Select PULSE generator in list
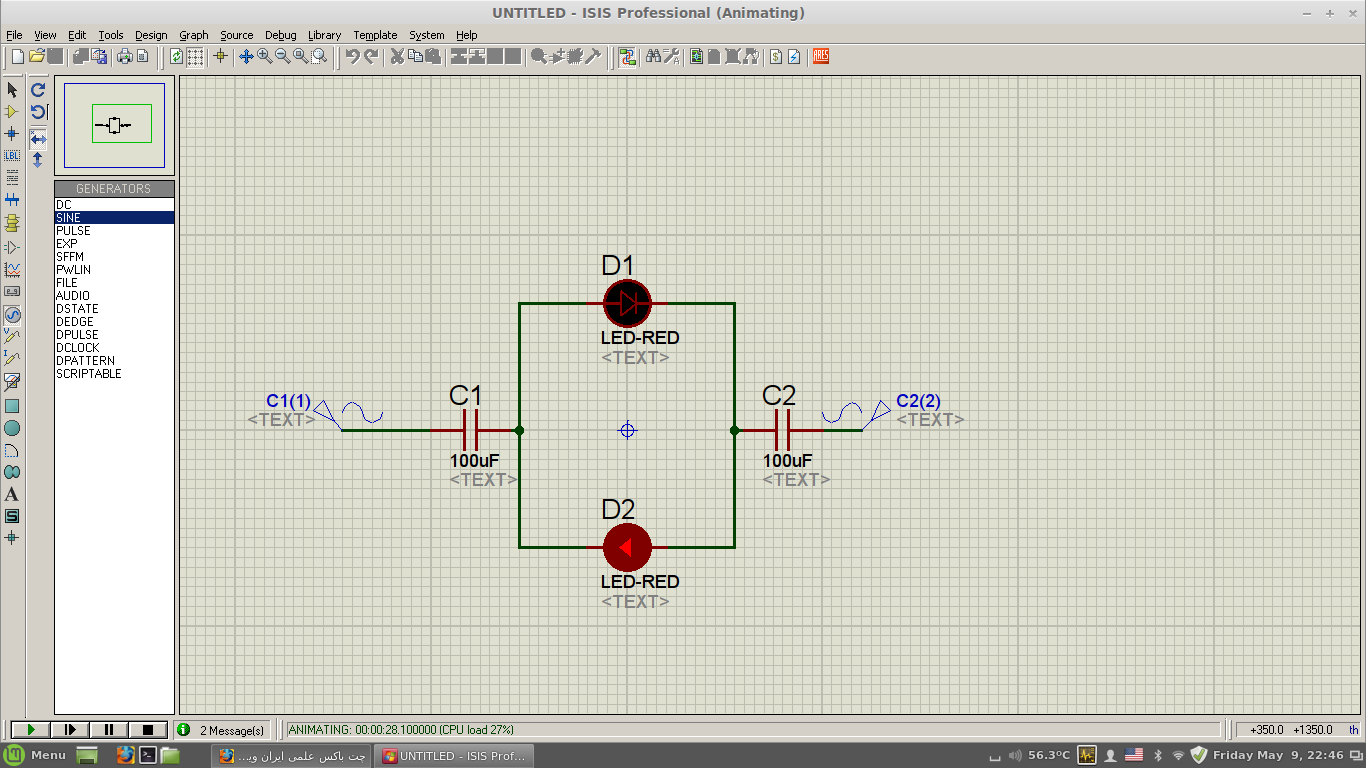 tap(115, 231)
